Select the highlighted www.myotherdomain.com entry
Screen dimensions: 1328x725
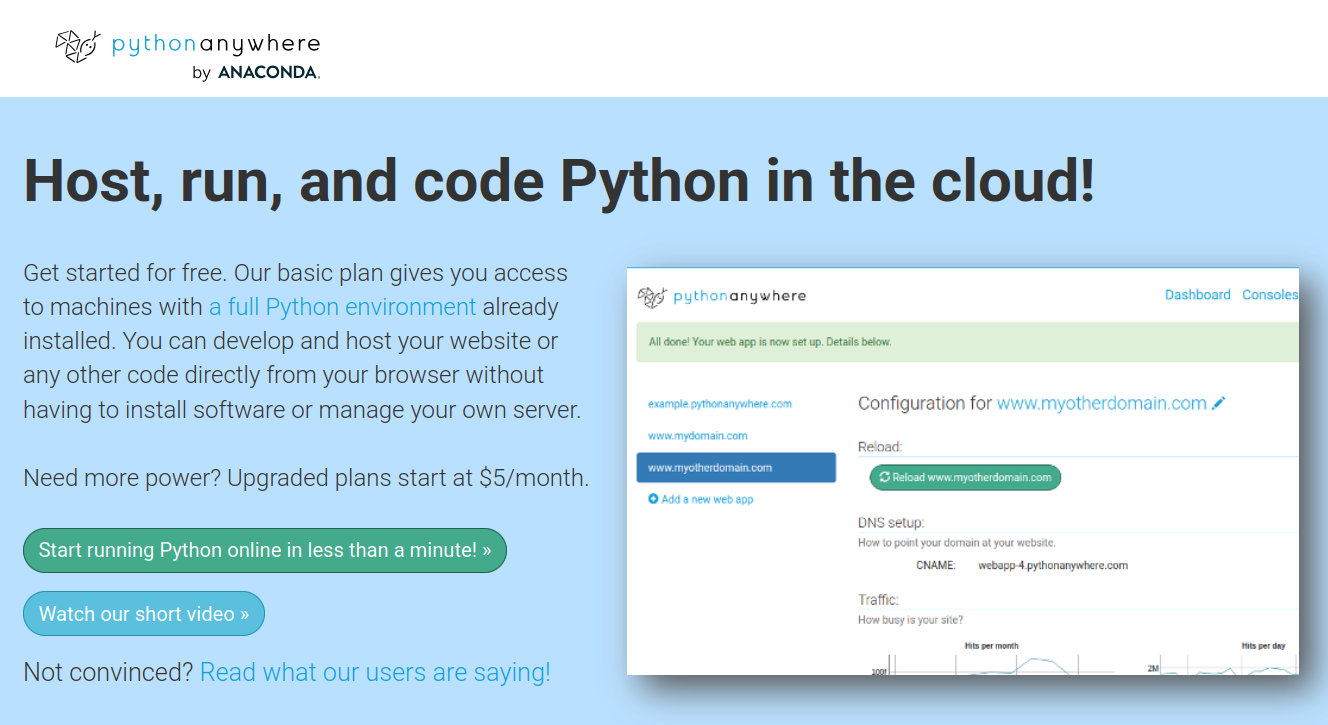(x=736, y=467)
